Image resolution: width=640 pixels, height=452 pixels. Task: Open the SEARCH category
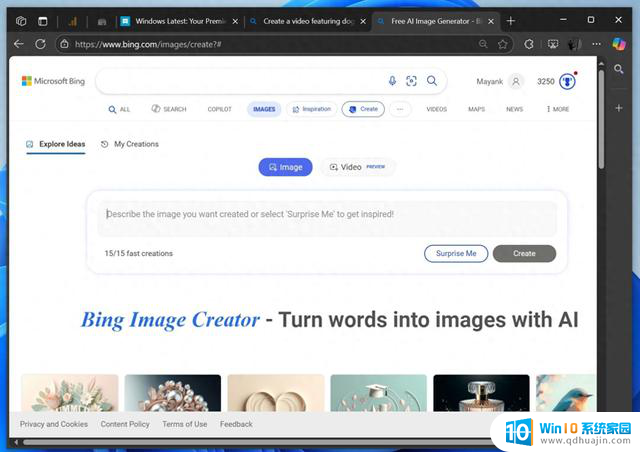click(x=169, y=109)
